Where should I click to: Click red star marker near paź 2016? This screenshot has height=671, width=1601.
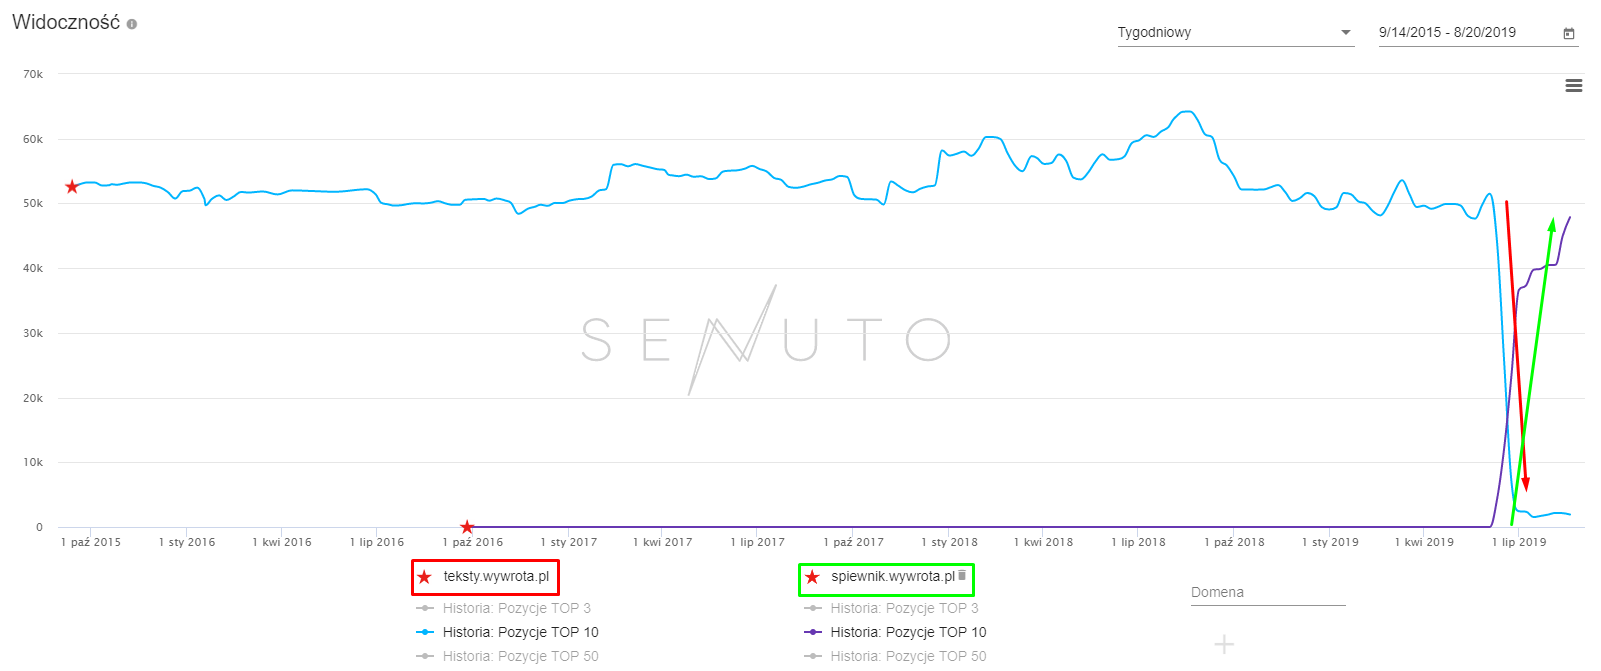pyautogui.click(x=467, y=527)
